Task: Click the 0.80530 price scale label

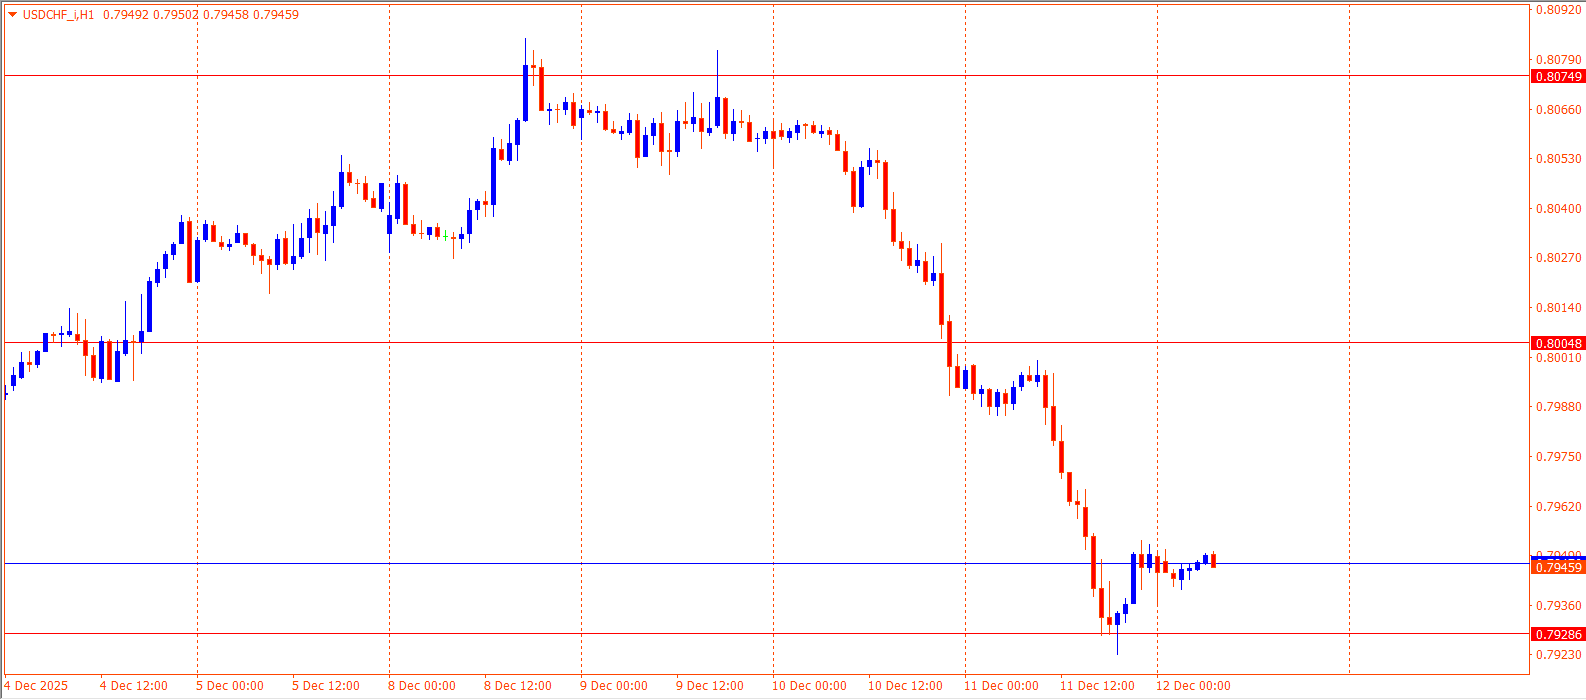Action: (1559, 159)
